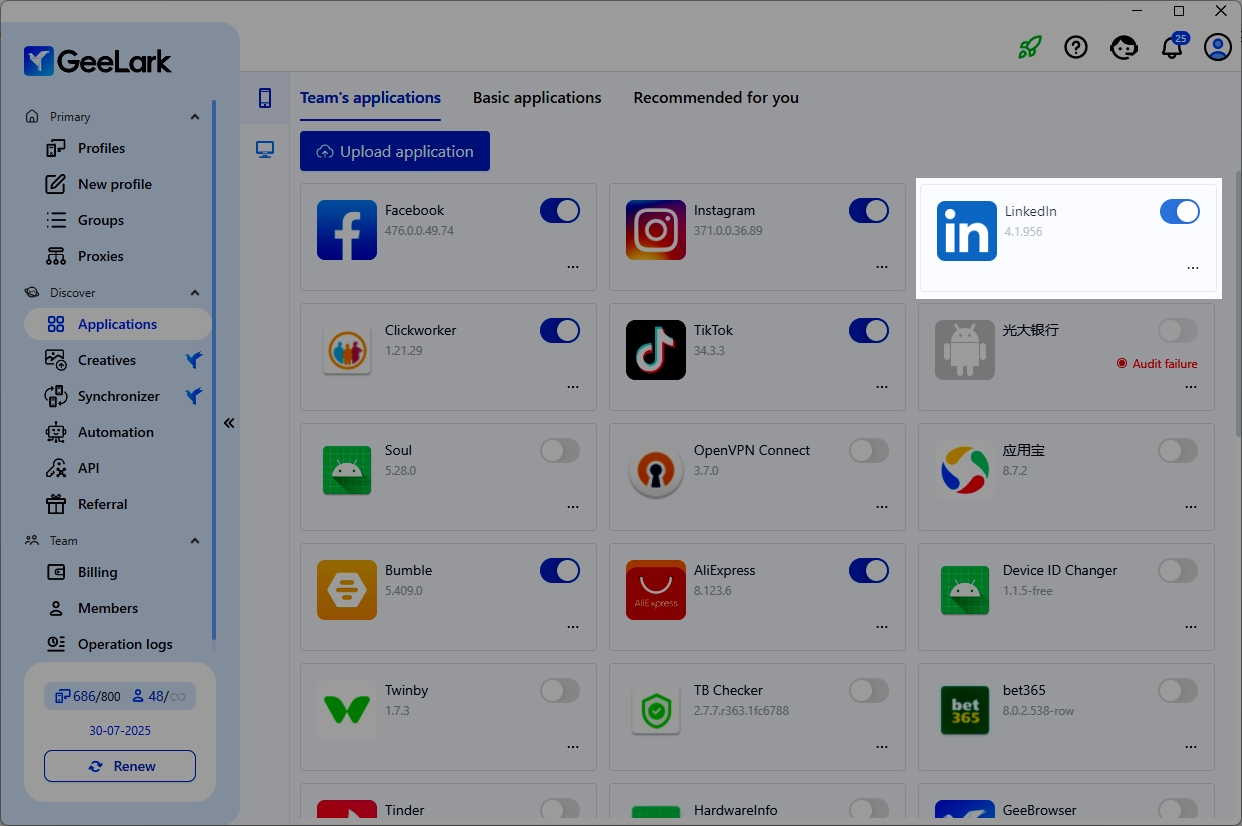
Task: Select the desktop monitor view icon
Action: 265,150
